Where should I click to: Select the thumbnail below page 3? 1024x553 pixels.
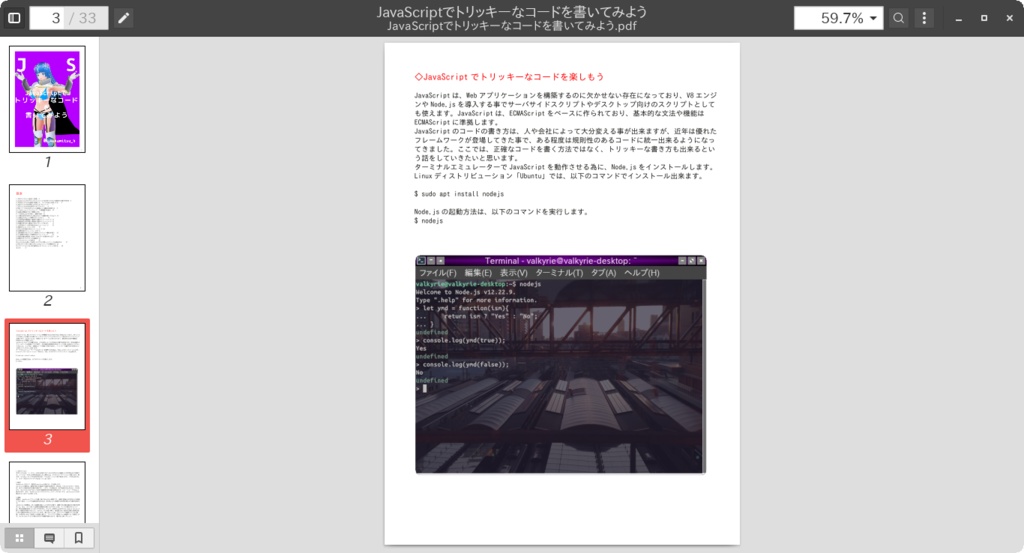(x=47, y=492)
